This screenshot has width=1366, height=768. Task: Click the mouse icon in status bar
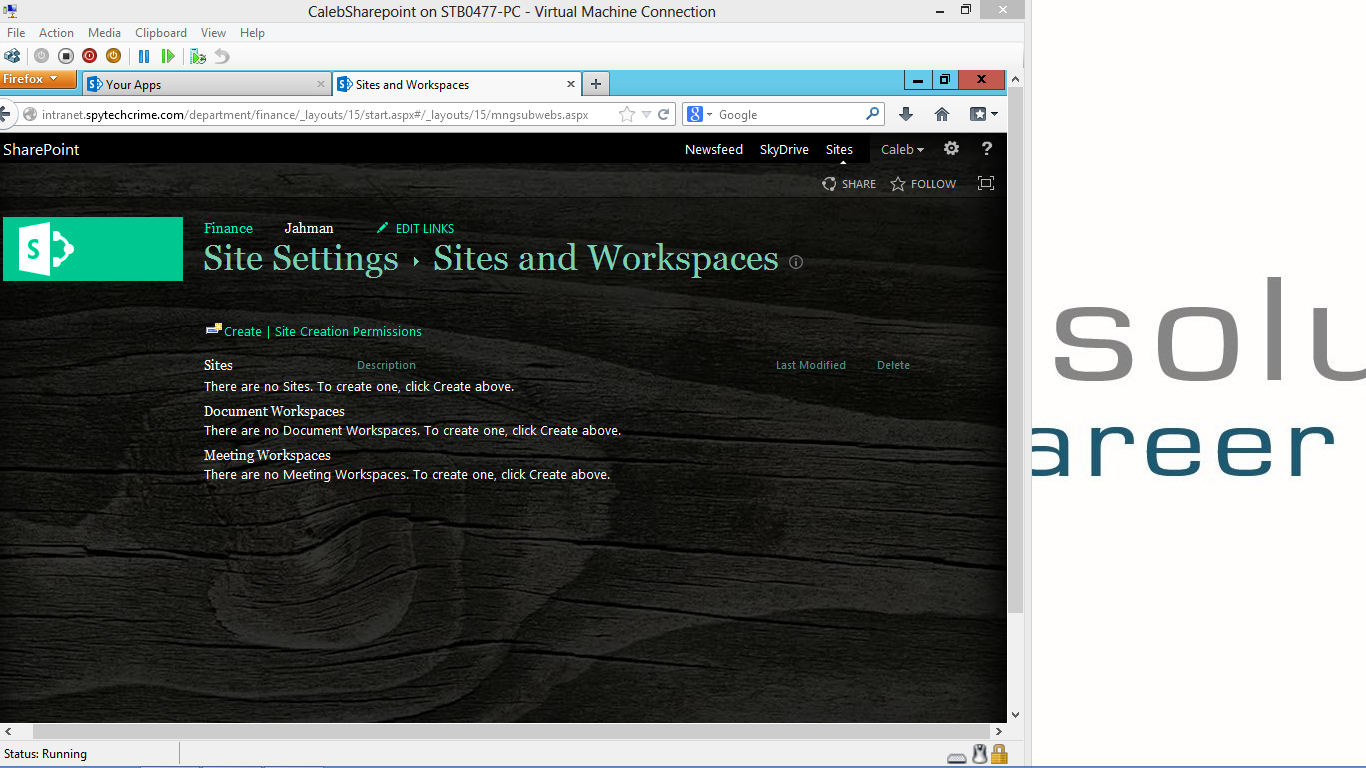(980, 754)
